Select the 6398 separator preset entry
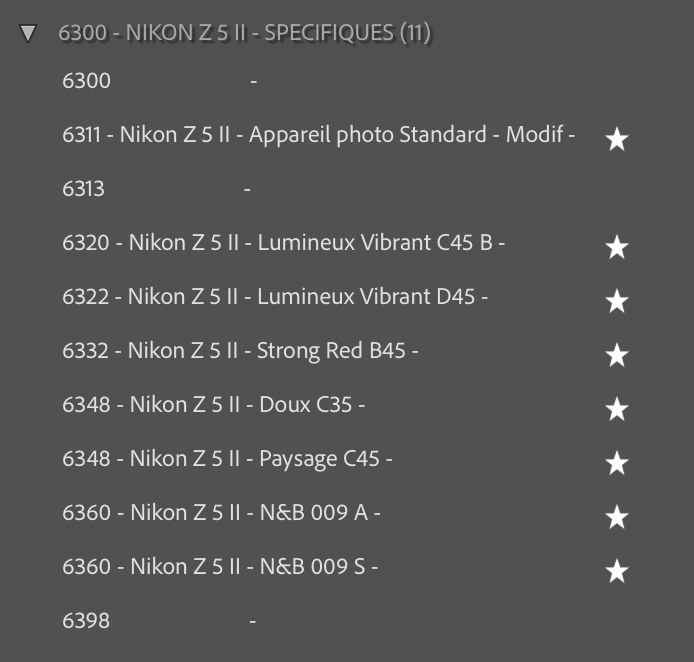Image resolution: width=694 pixels, height=662 pixels. point(87,621)
